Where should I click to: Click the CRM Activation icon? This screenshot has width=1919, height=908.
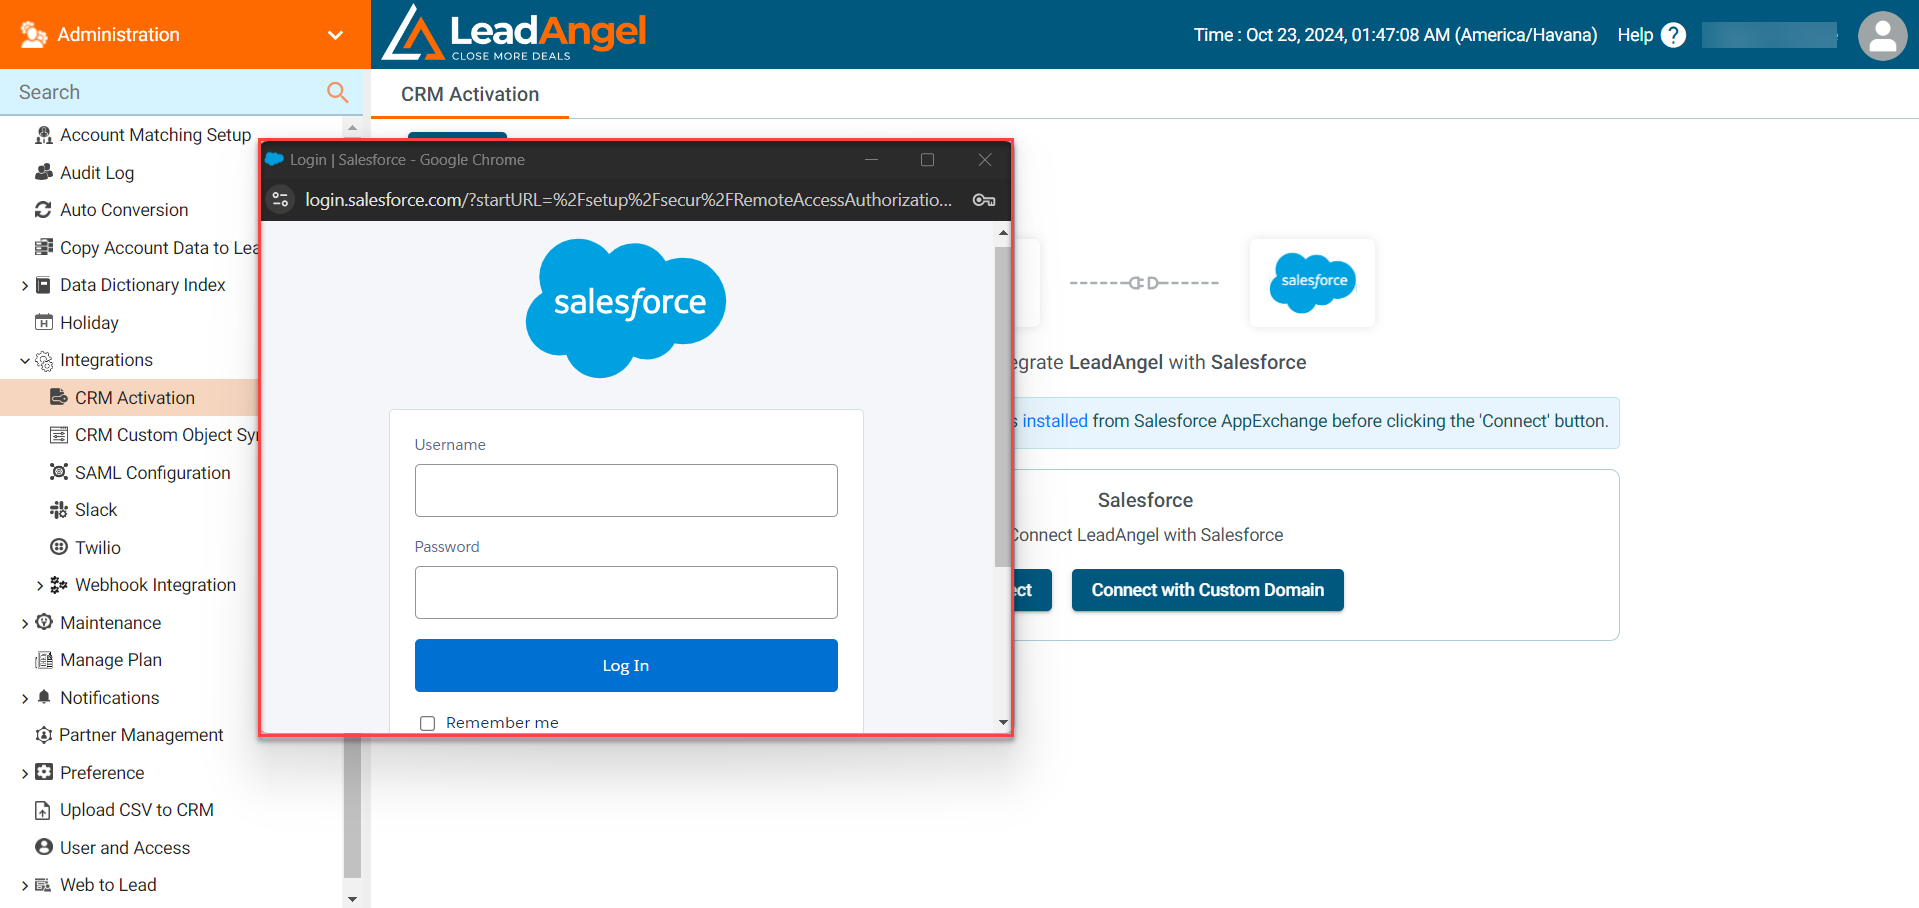[x=59, y=397]
